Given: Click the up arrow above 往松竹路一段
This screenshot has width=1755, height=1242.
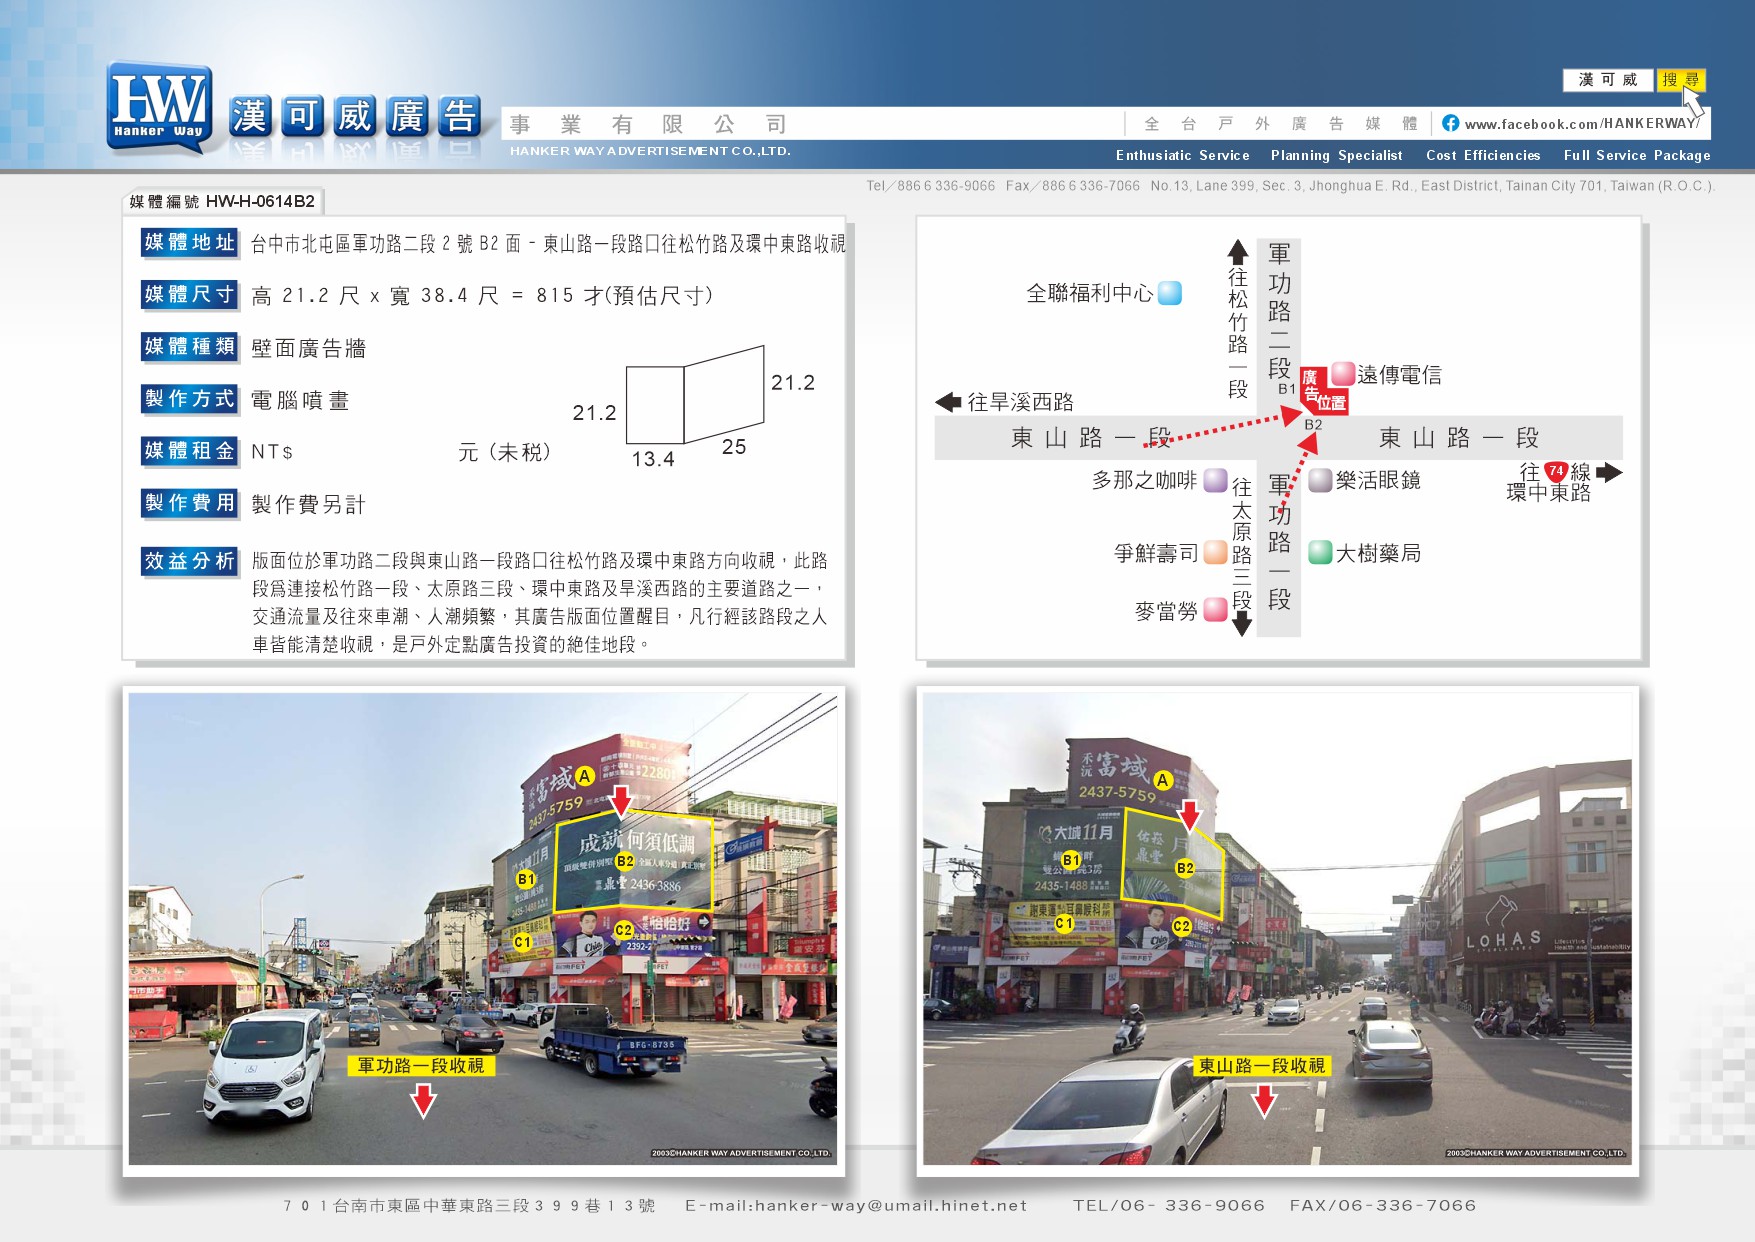Looking at the screenshot, I should 1238,251.
